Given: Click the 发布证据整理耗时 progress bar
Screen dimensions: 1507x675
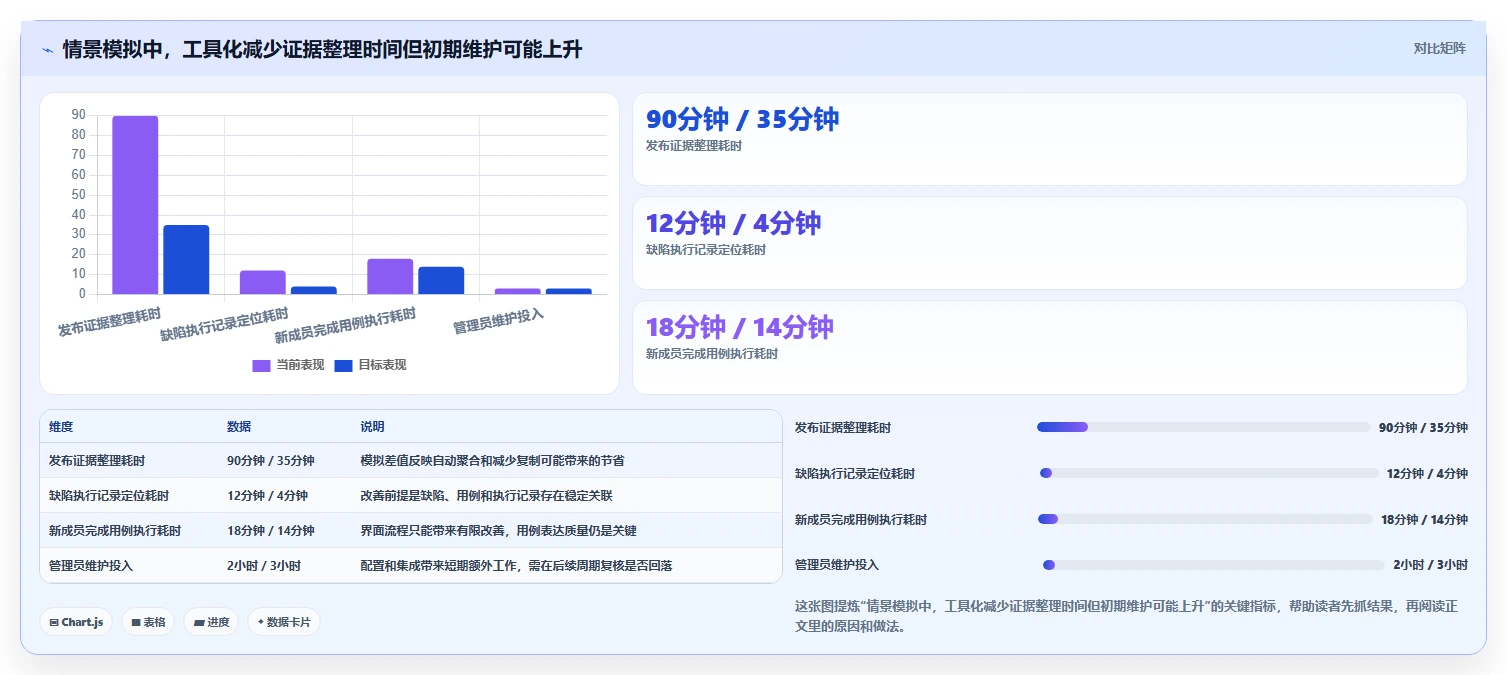Looking at the screenshot, I should coord(1204,427).
